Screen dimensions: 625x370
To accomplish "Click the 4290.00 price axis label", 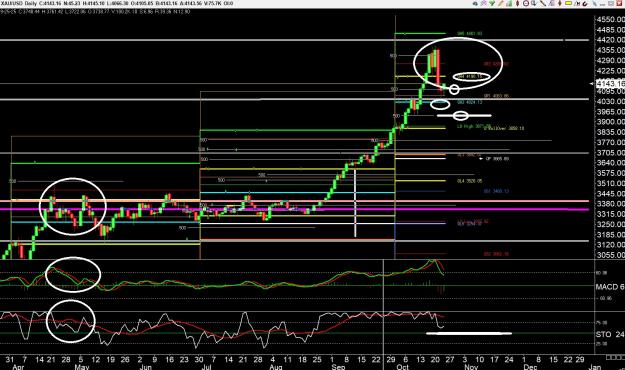I will (610, 61).
